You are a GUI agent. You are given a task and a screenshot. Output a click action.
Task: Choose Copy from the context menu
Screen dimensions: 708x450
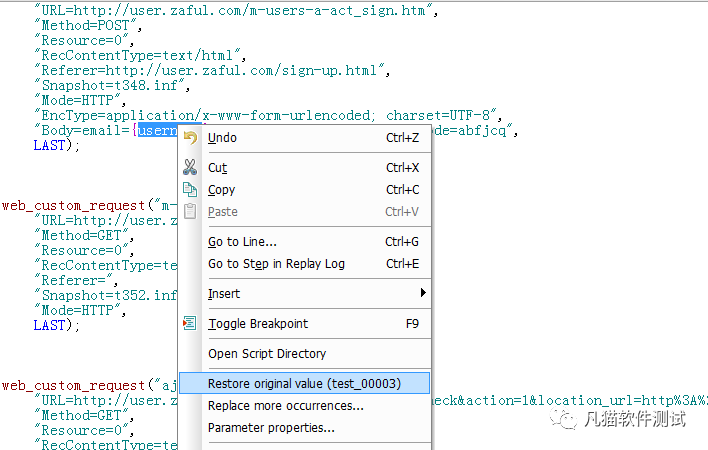(x=305, y=190)
